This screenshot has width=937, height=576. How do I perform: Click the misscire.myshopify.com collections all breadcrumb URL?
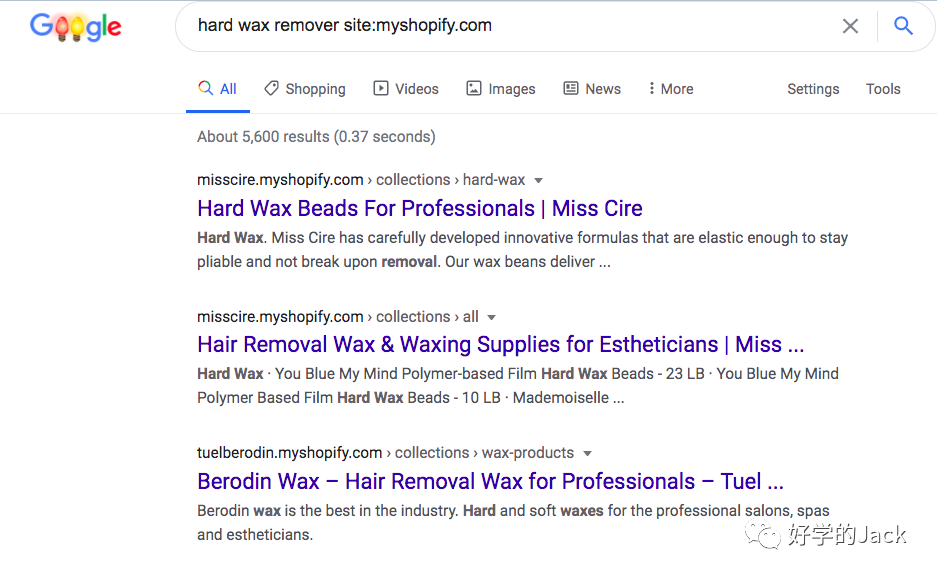coord(338,317)
